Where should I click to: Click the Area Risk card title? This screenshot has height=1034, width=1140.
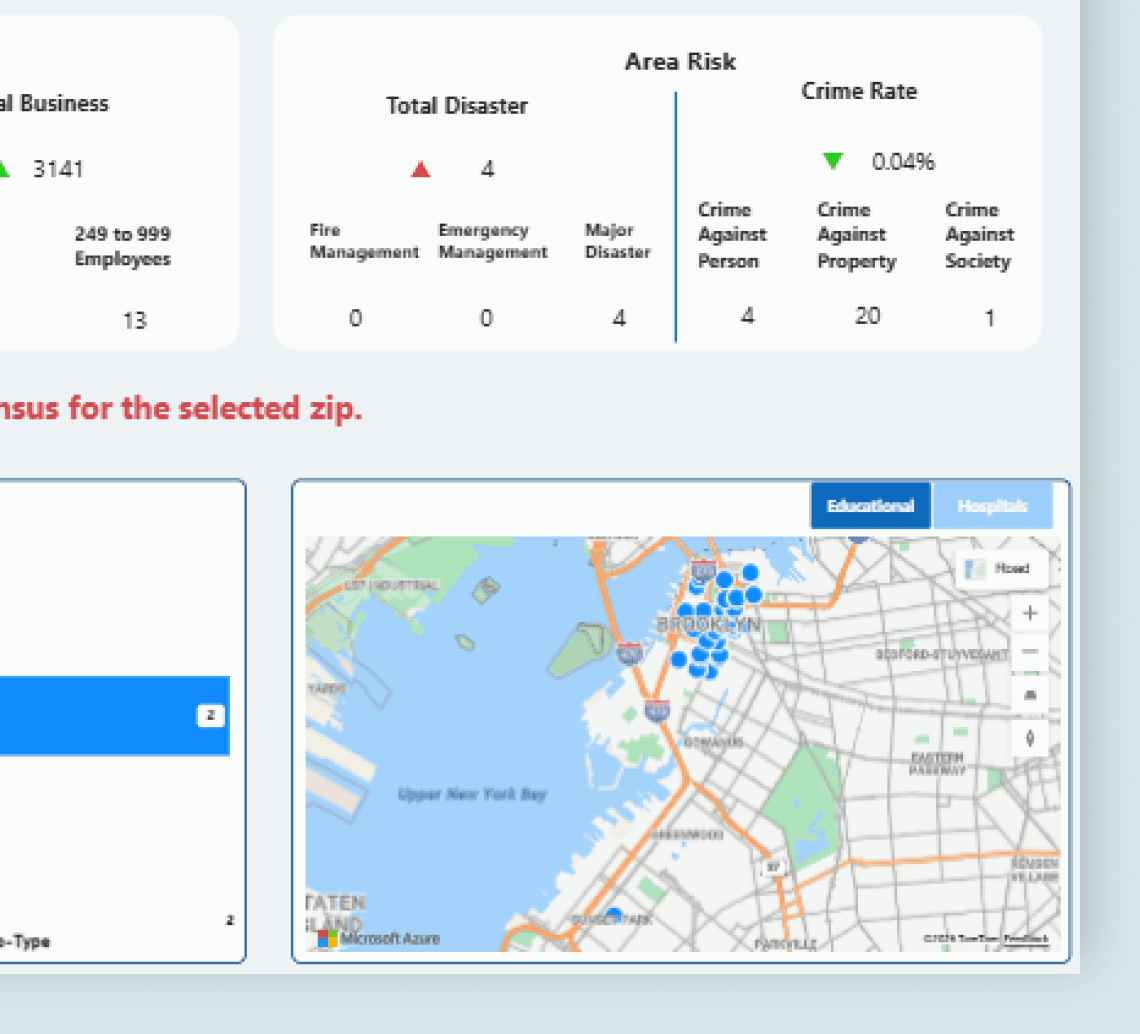(681, 62)
